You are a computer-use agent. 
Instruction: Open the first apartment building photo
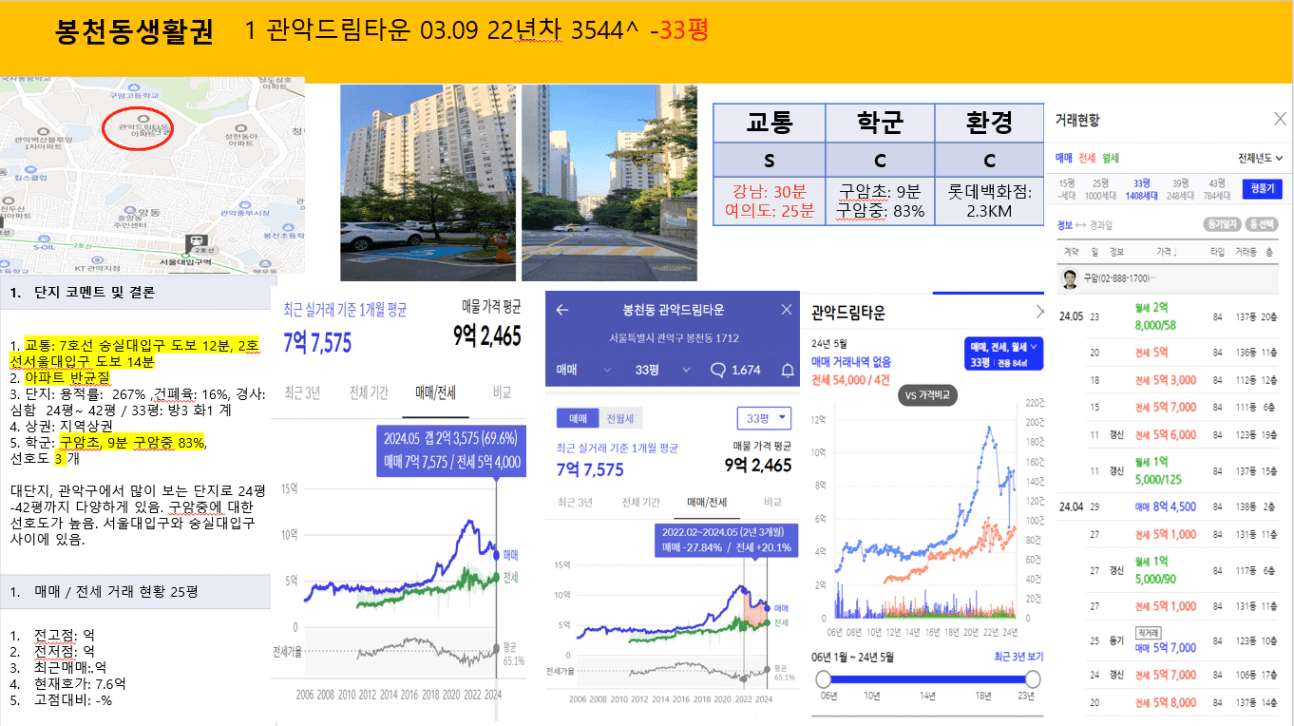[x=428, y=182]
